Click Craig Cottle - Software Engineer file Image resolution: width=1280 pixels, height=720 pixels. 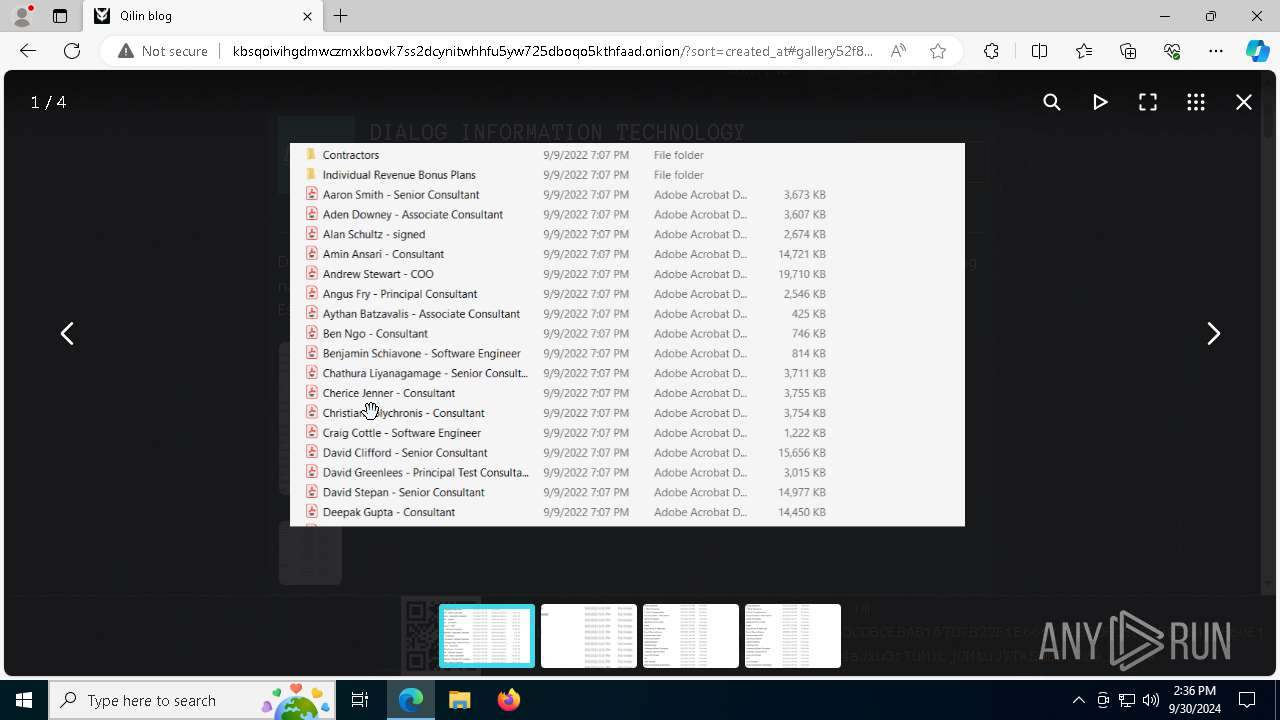(627, 433)
